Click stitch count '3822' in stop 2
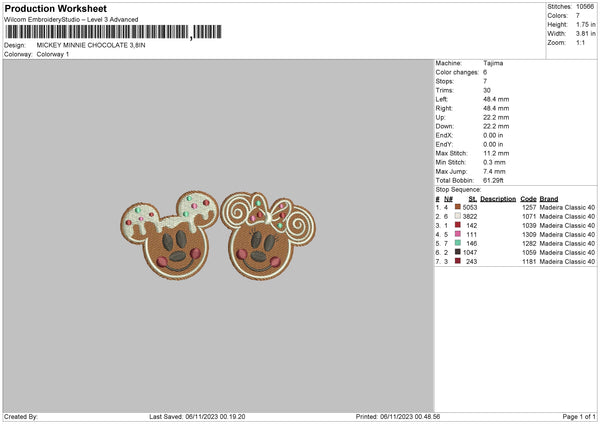 pos(470,217)
